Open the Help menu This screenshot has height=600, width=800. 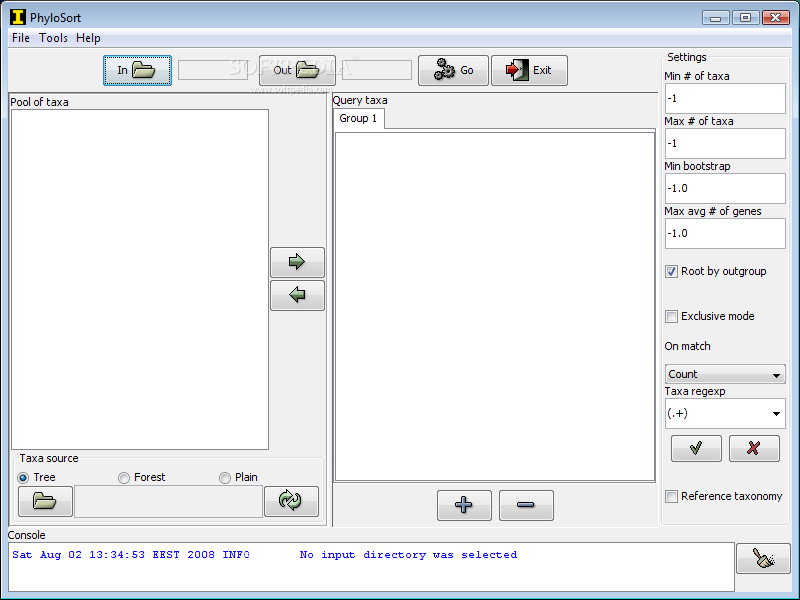pyautogui.click(x=88, y=38)
